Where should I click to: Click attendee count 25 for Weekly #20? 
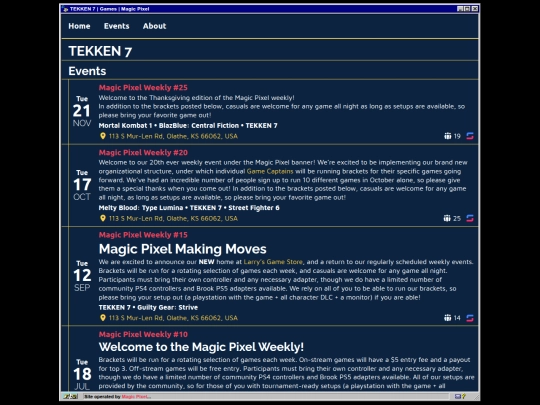click(457, 219)
